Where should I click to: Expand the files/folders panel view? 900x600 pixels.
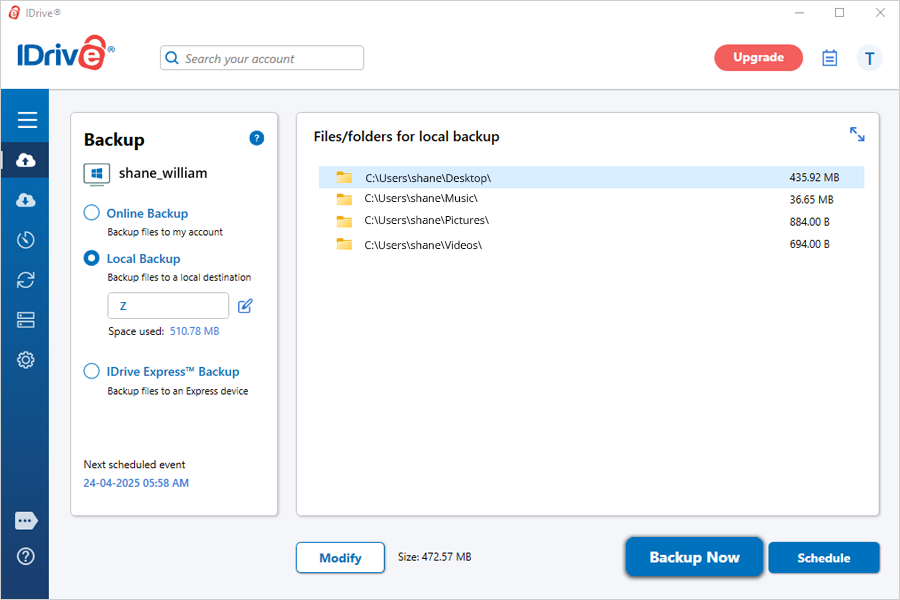point(857,134)
